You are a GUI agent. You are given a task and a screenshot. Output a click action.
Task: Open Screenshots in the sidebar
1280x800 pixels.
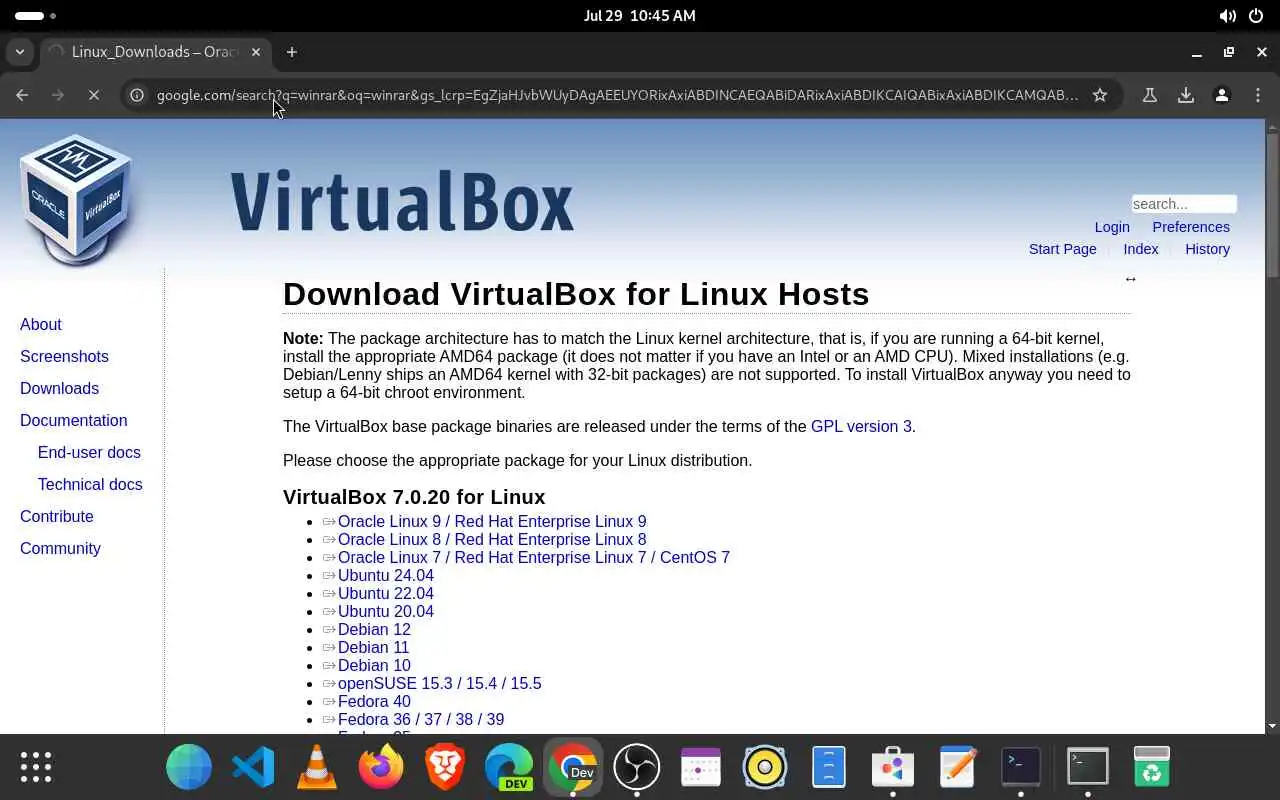pyautogui.click(x=64, y=356)
